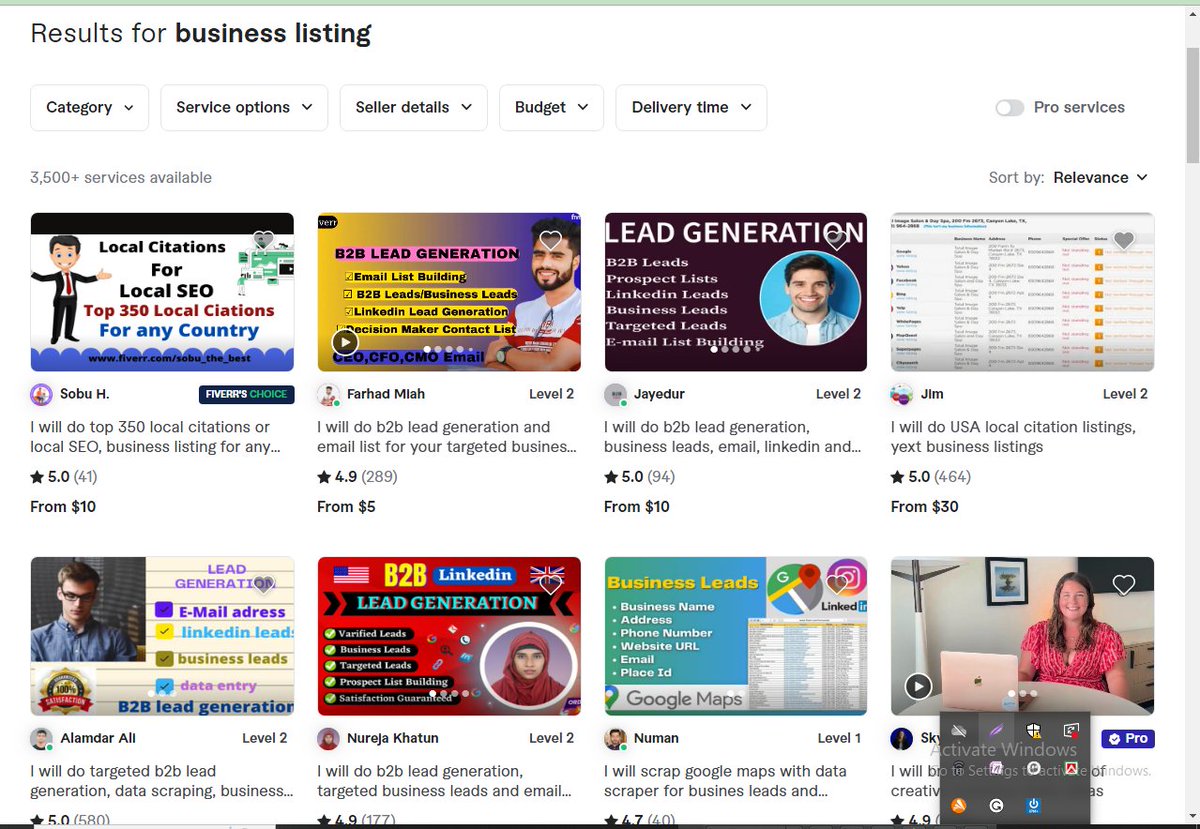The width and height of the screenshot is (1200, 829).
Task: Click 5.0 (464) rating on Jim's gig
Action: tap(932, 477)
